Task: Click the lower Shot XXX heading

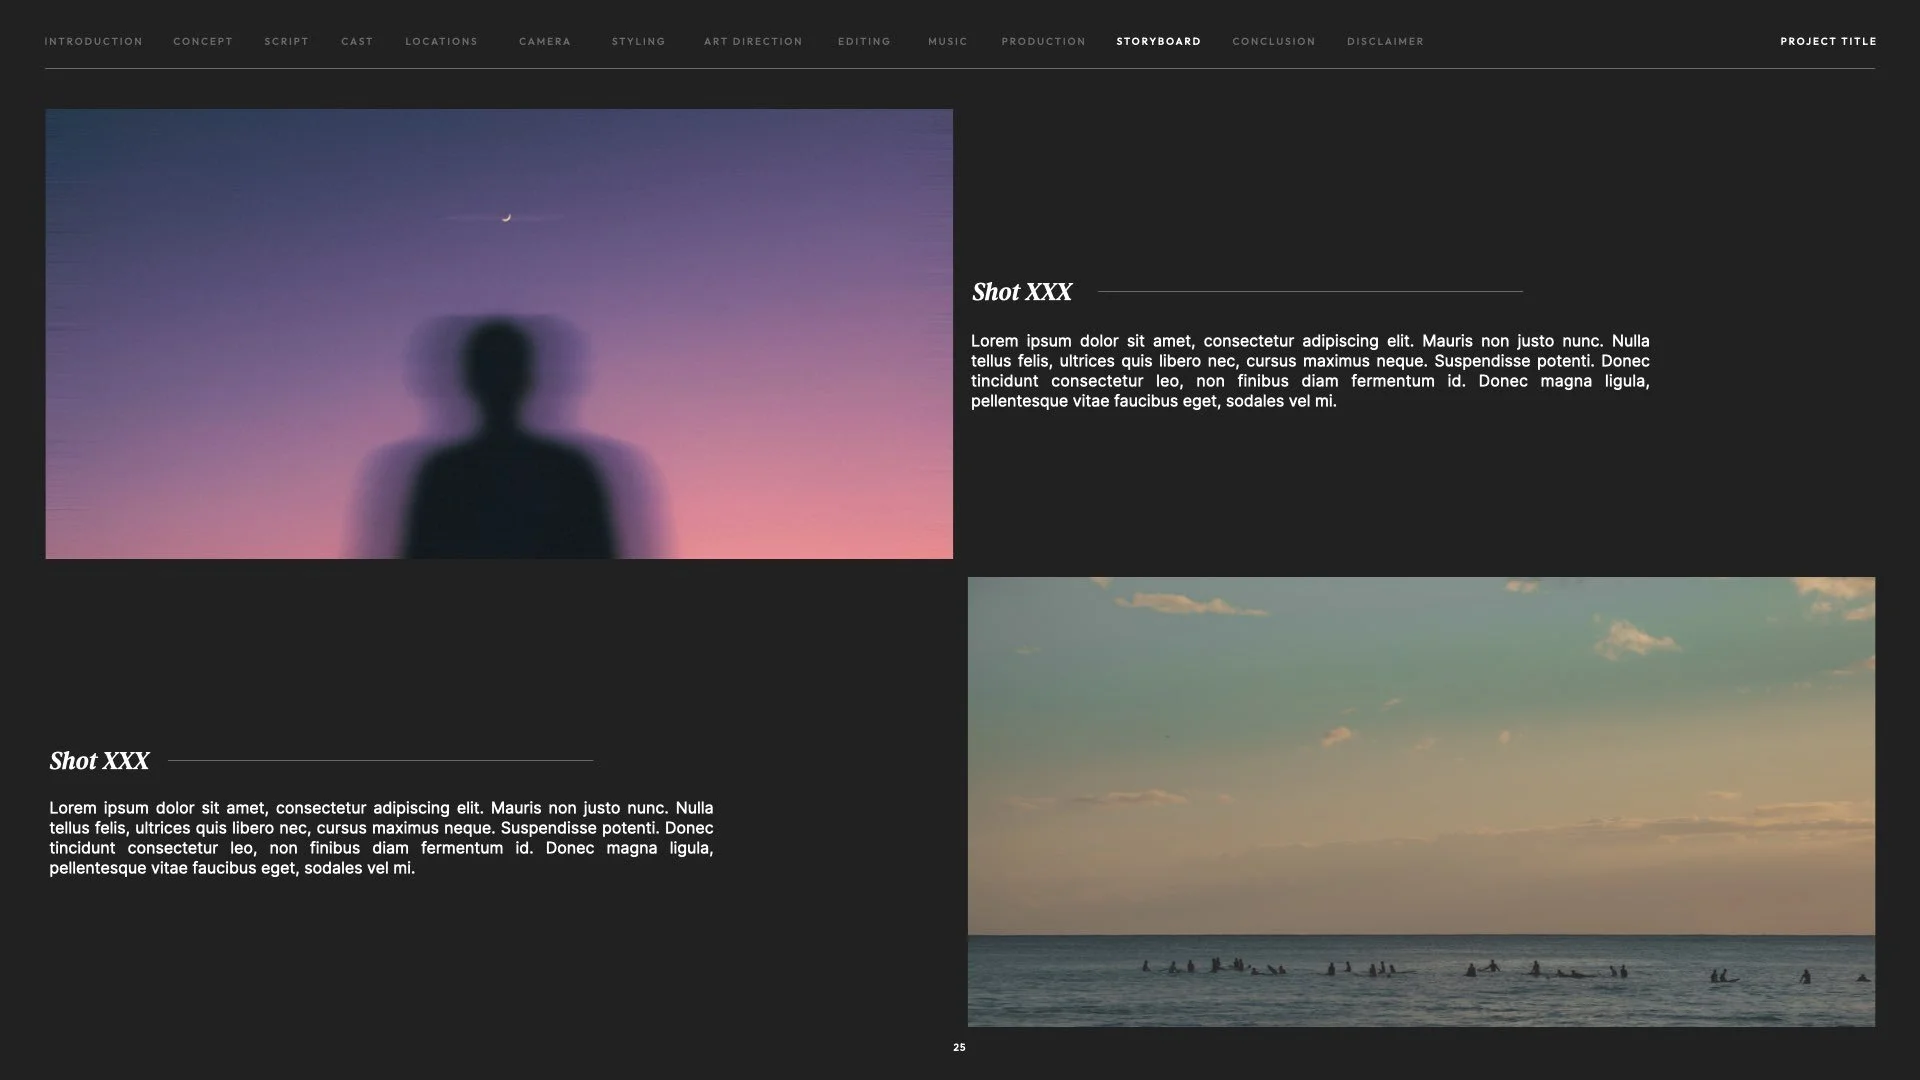Action: [99, 761]
